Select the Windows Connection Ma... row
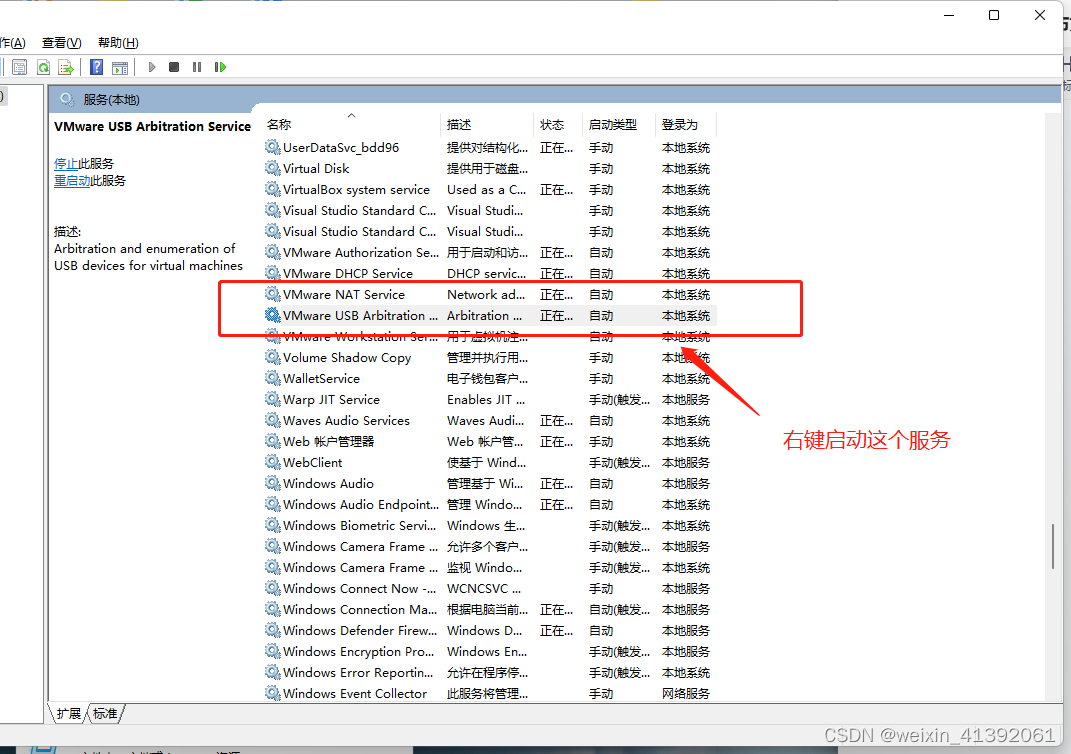Screen dimensions: 1071x754 tap(489, 609)
